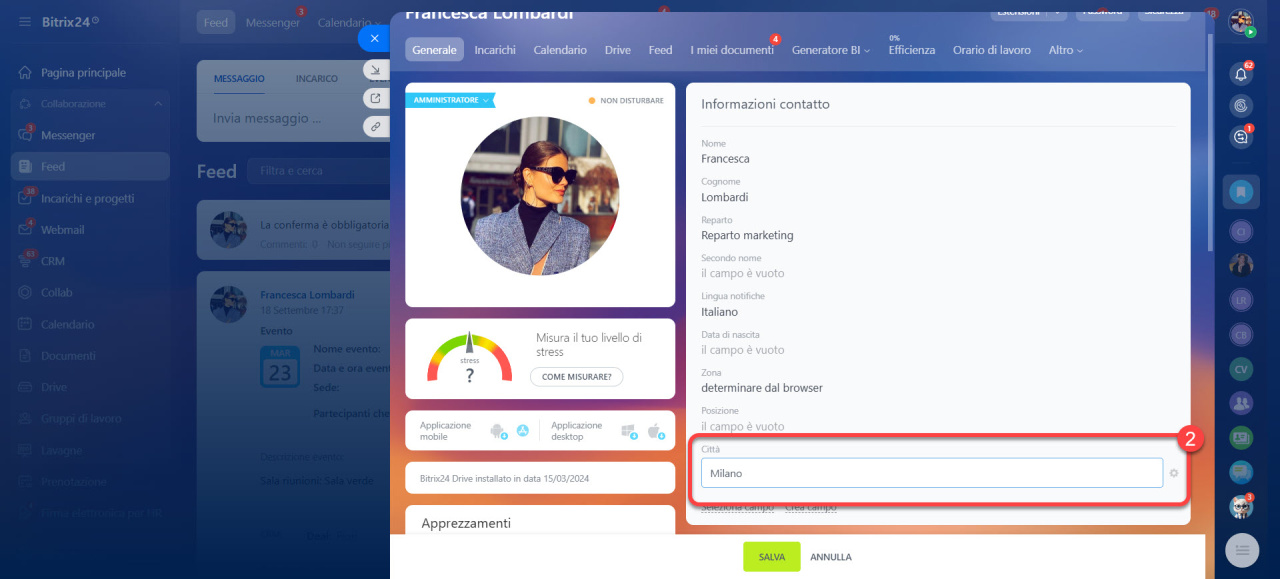
Task: Expand the Altro menu
Action: pos(1065,50)
